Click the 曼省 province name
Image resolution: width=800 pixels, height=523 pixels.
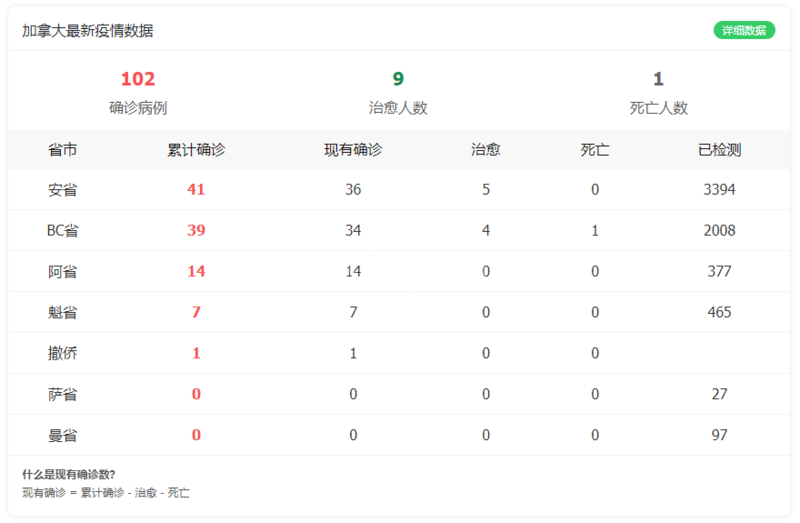coord(62,436)
